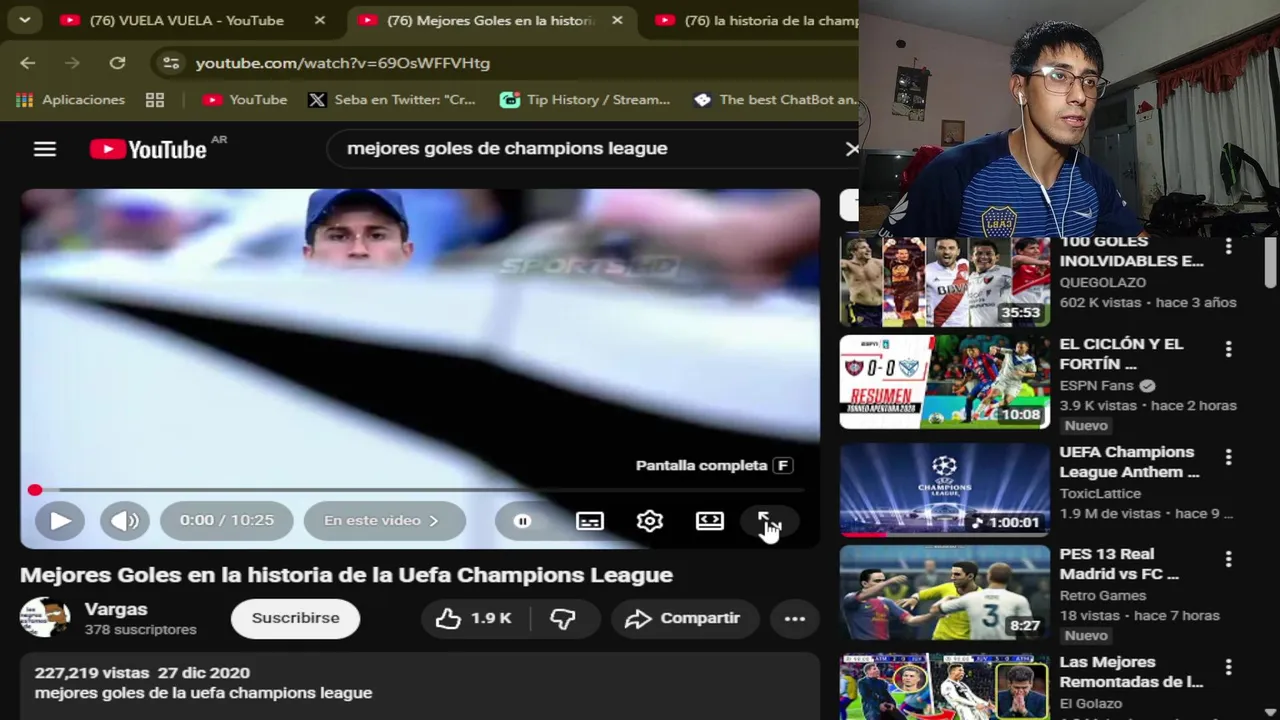Close the Mejores Goles en la historia tab

[x=617, y=20]
